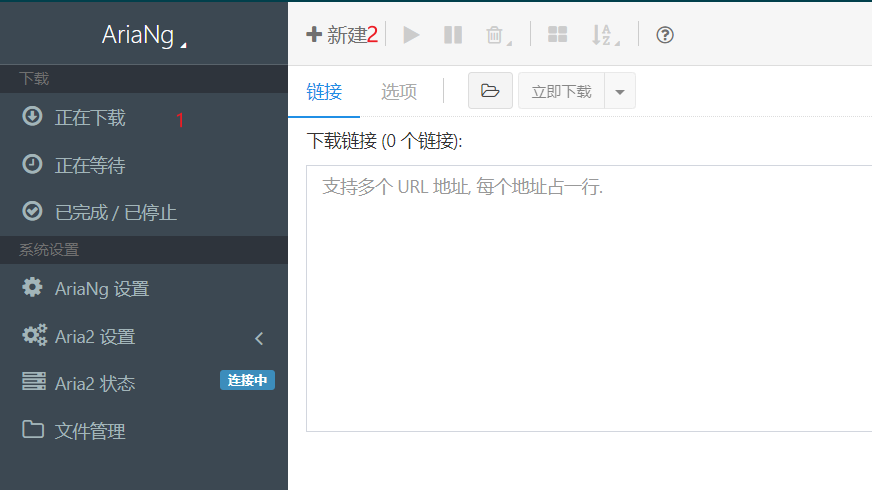
Task: Open 文件管理 in sidebar
Action: pyautogui.click(x=143, y=431)
